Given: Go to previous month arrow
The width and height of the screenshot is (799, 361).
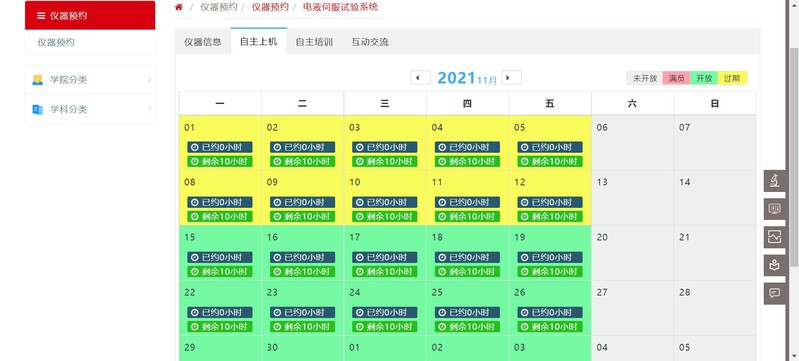Looking at the screenshot, I should pyautogui.click(x=420, y=78).
